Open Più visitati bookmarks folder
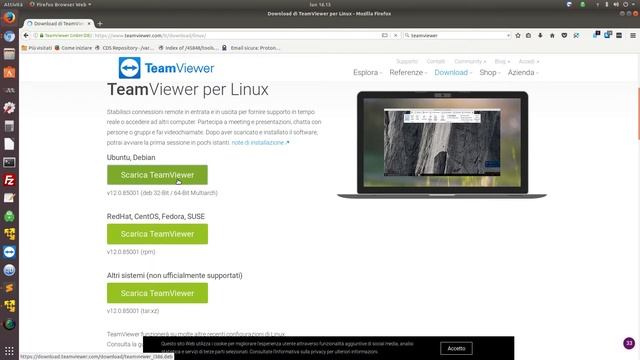Image resolution: width=640 pixels, height=360 pixels. click(x=37, y=48)
